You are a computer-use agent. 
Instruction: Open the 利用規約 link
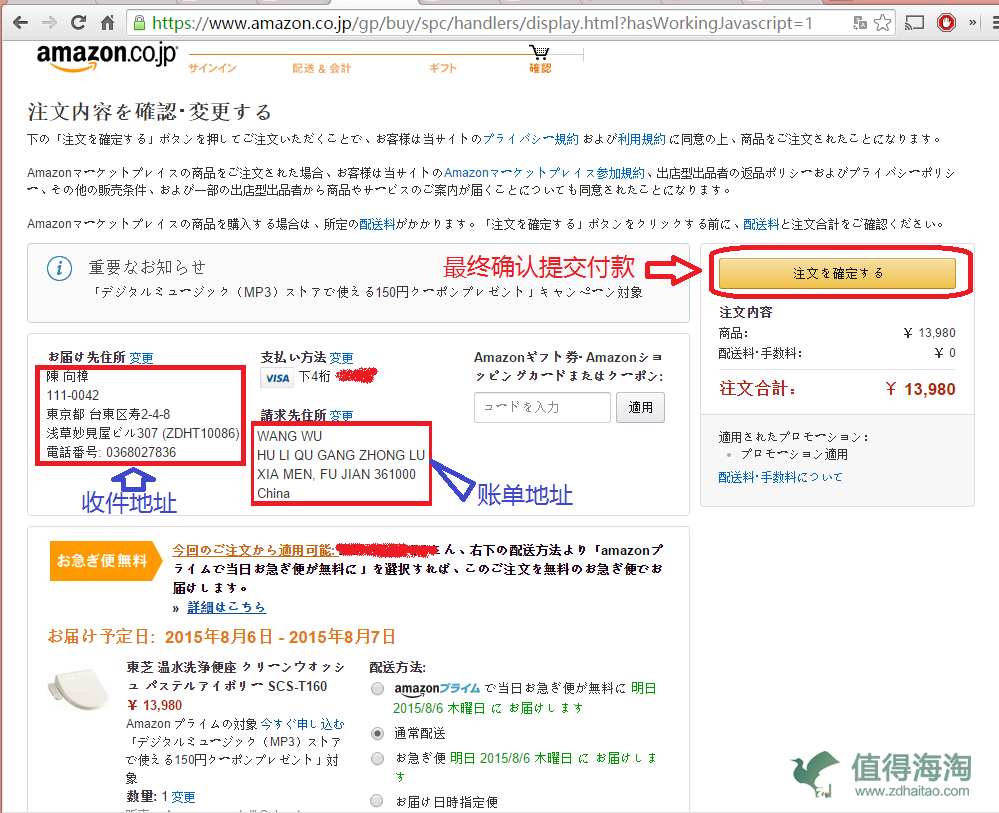641,139
